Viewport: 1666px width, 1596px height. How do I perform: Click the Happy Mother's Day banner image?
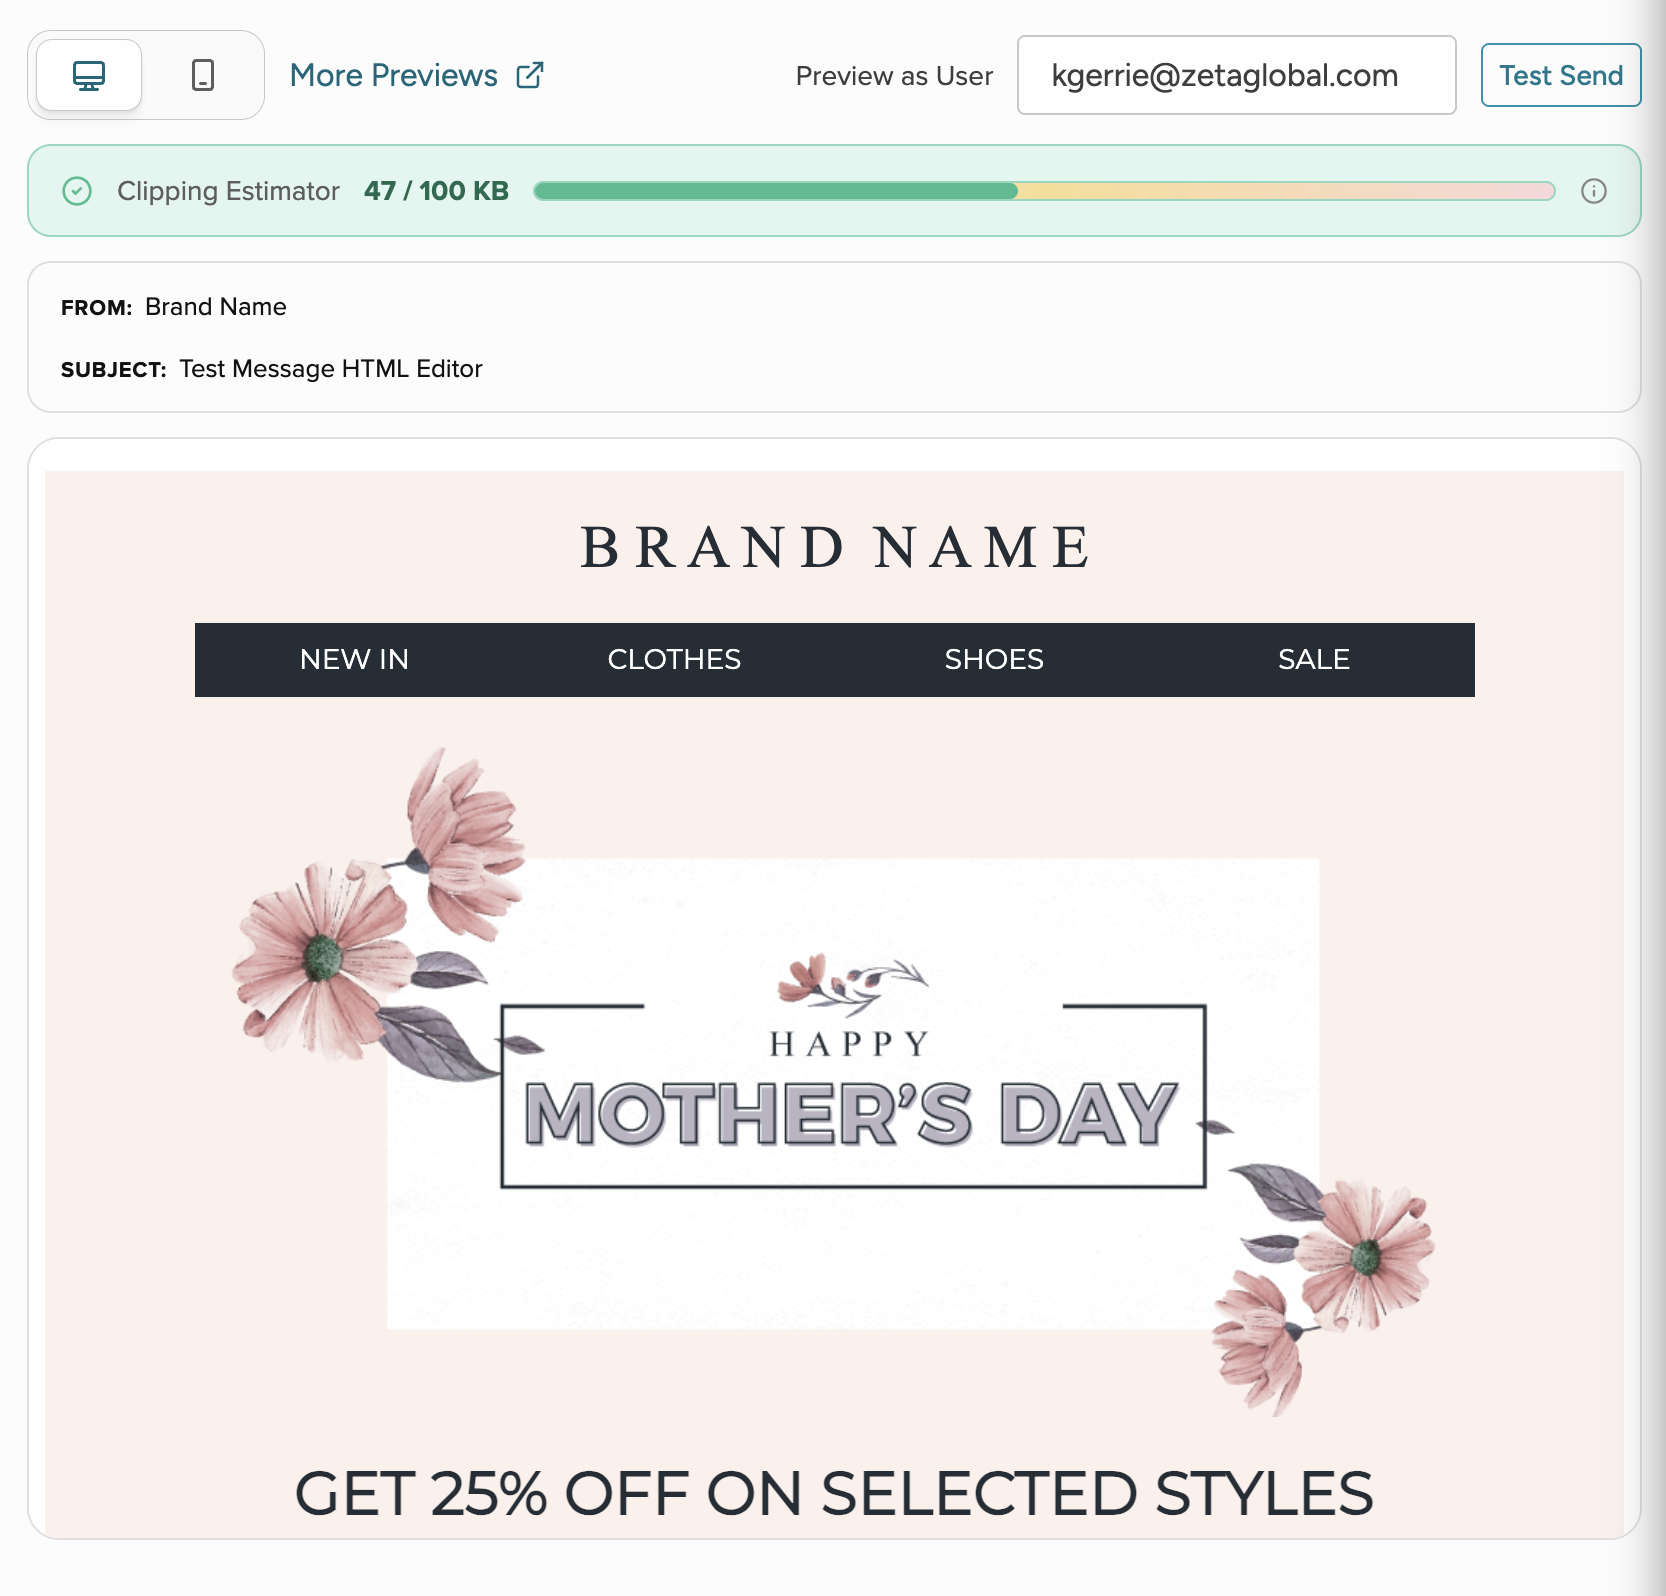tap(834, 1081)
